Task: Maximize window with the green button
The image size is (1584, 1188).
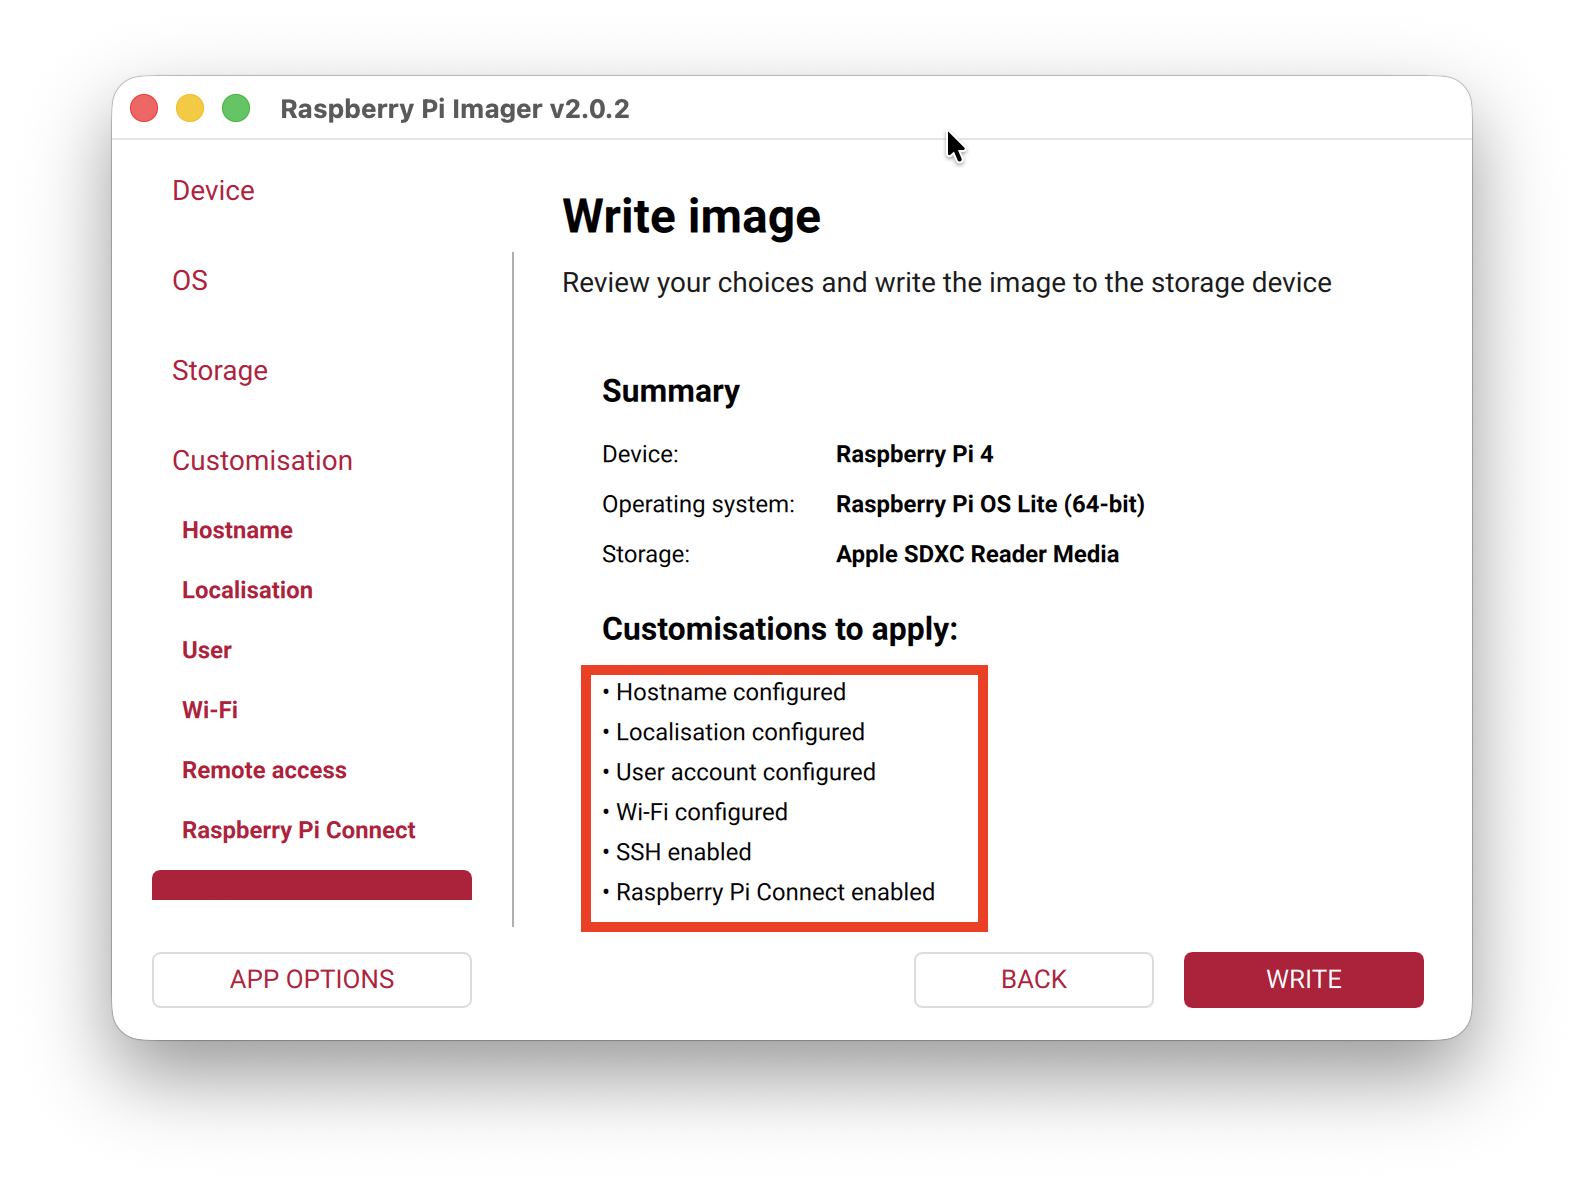Action: pyautogui.click(x=236, y=108)
